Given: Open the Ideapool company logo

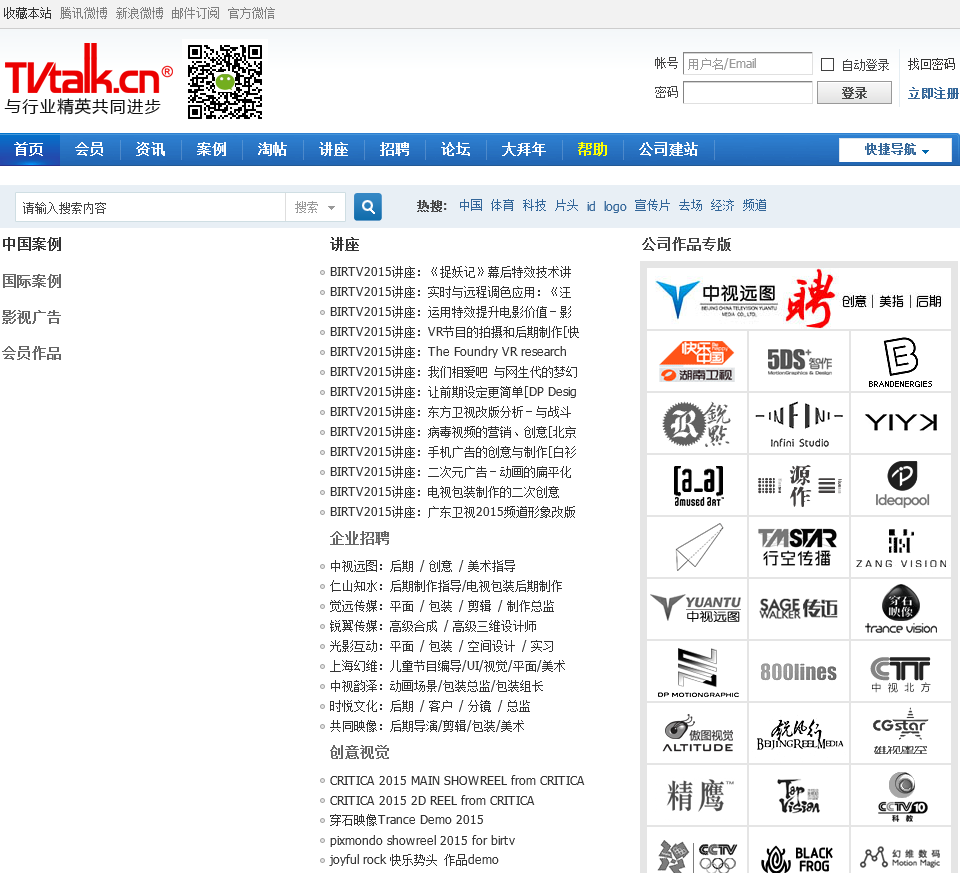Looking at the screenshot, I should click(x=901, y=485).
